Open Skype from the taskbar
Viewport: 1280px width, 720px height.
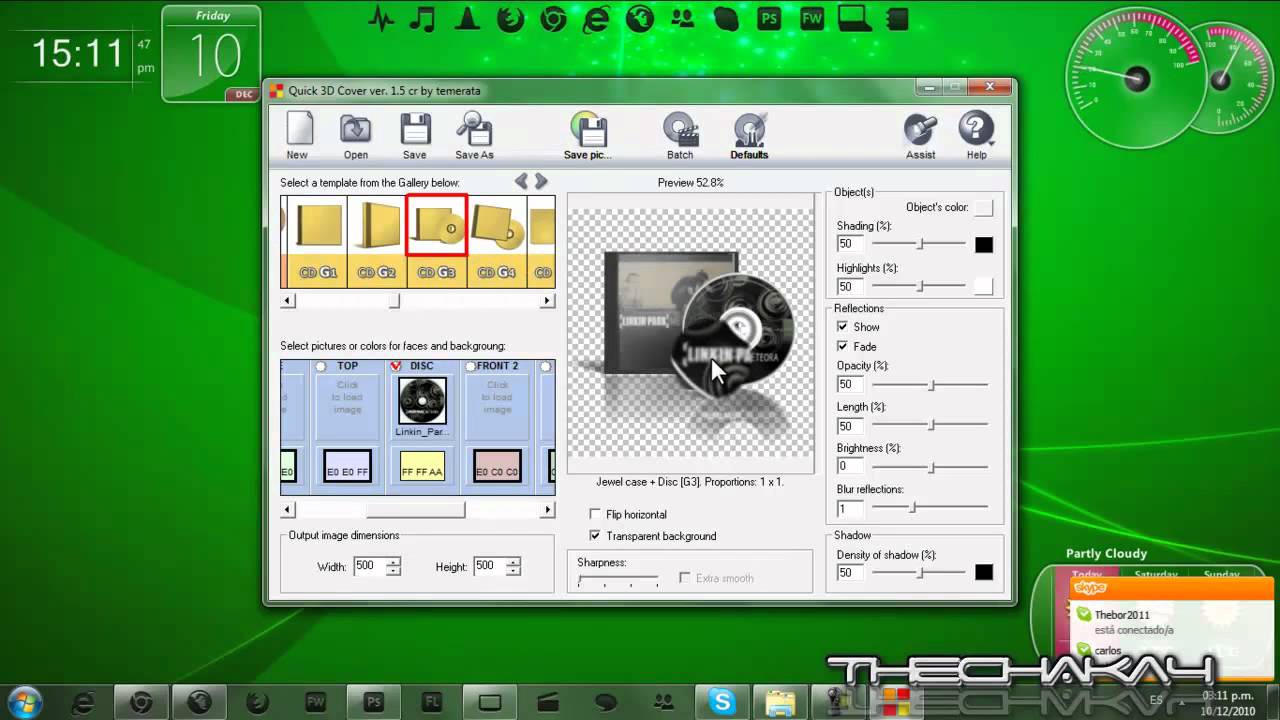tap(722, 702)
